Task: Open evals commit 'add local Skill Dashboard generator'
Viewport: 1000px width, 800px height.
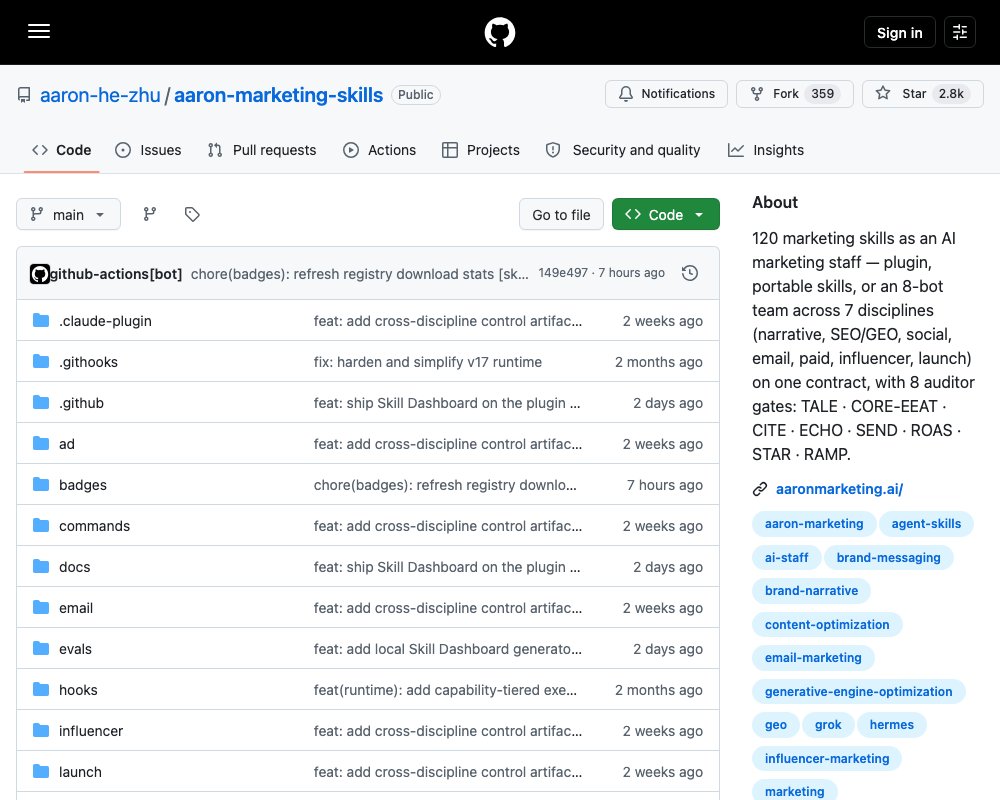Action: pyautogui.click(x=448, y=649)
